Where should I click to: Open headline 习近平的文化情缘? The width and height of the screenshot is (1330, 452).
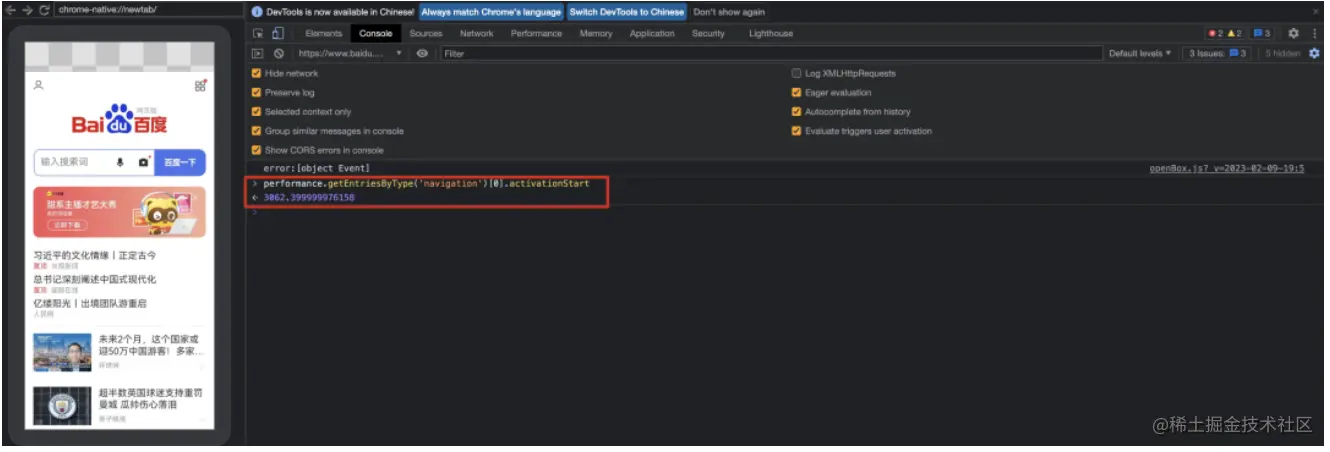(95, 256)
